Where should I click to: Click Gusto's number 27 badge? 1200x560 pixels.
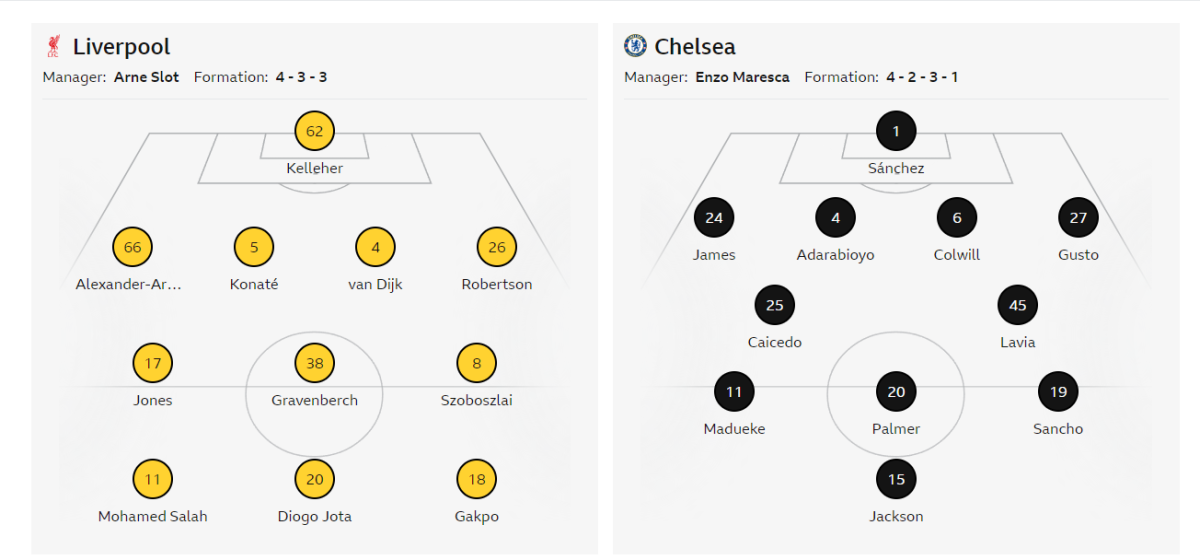(x=1078, y=218)
